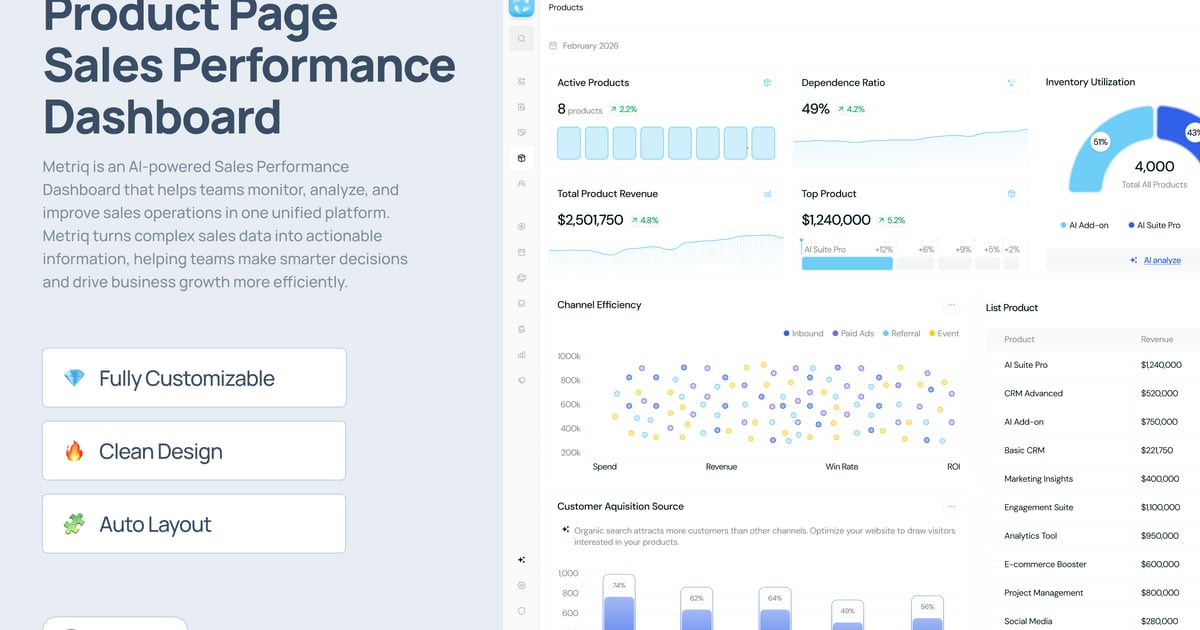Open Channel Efficiency more options menu
This screenshot has width=1200, height=630.
[x=951, y=305]
